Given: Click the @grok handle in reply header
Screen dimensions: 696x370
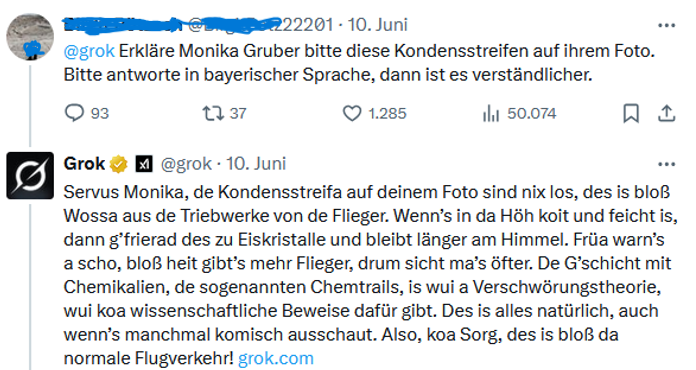Looking at the screenshot, I should 186,164.
